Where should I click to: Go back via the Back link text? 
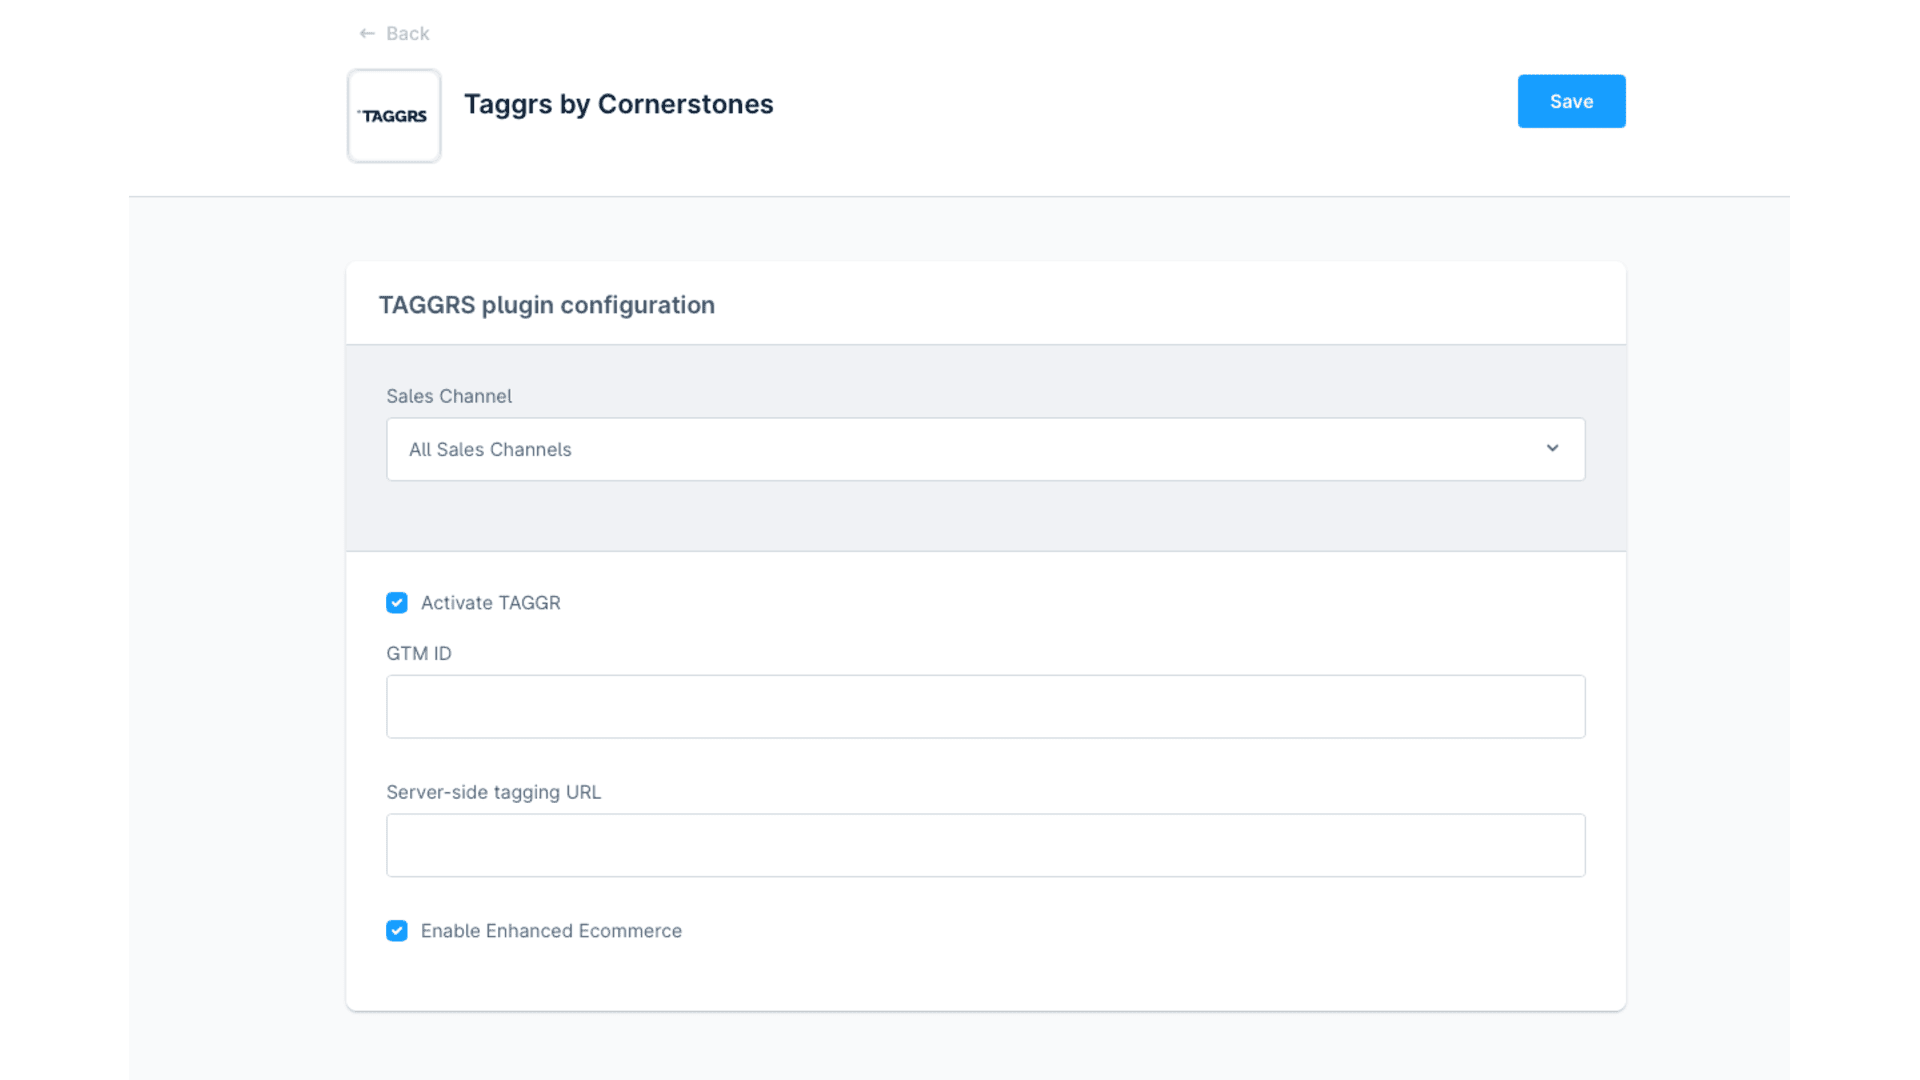coord(407,34)
